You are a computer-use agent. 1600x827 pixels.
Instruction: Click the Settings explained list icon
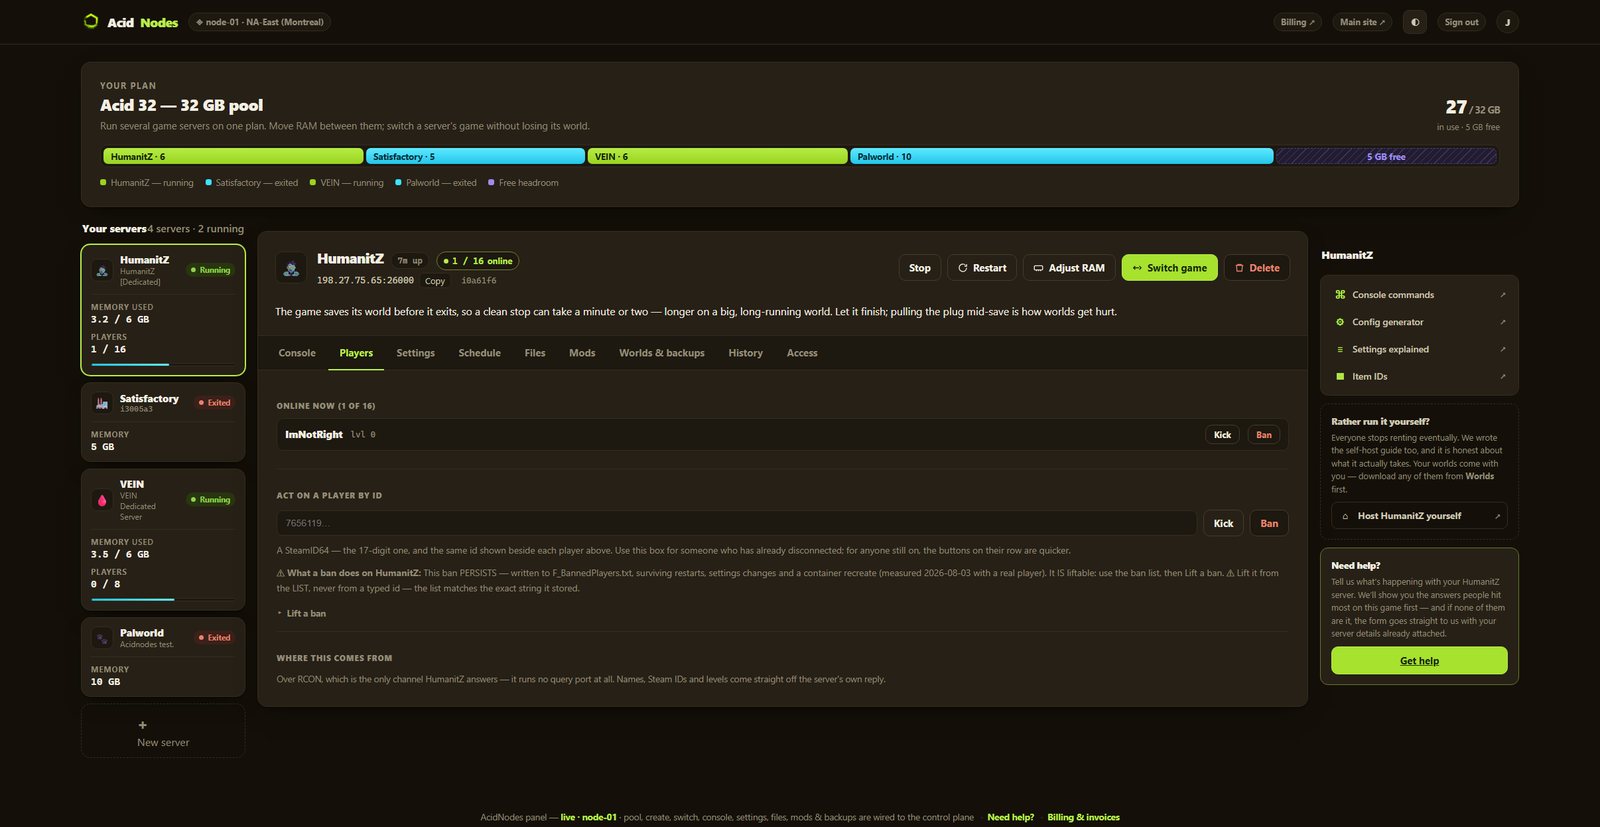(1340, 349)
